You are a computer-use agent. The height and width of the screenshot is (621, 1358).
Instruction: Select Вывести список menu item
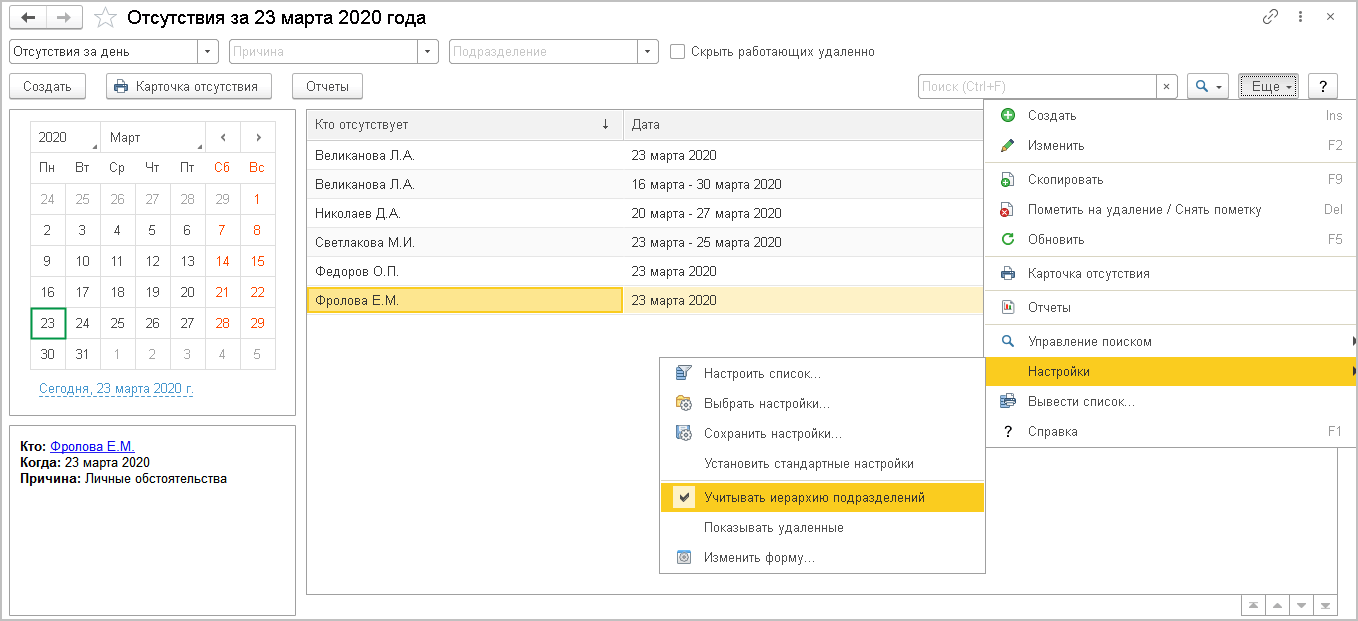[1080, 402]
